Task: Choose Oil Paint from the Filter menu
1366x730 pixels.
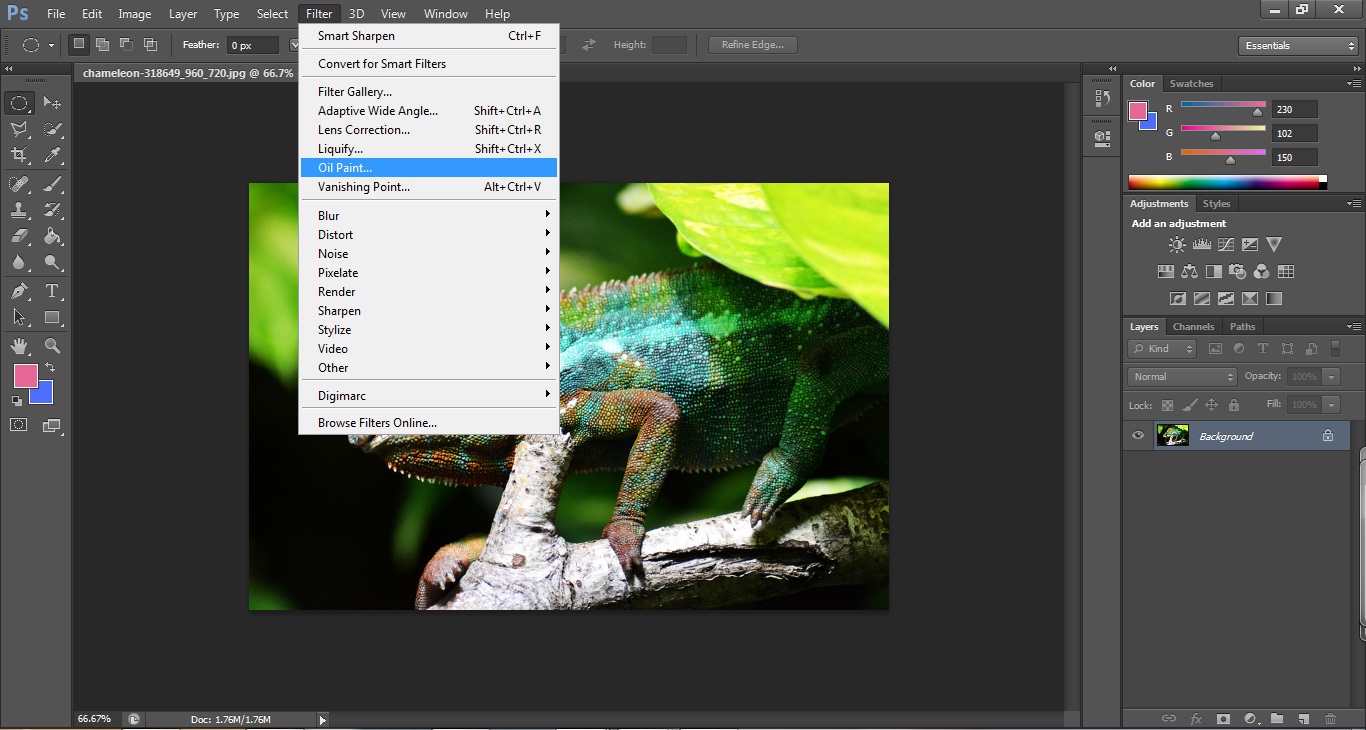Action: (345, 167)
